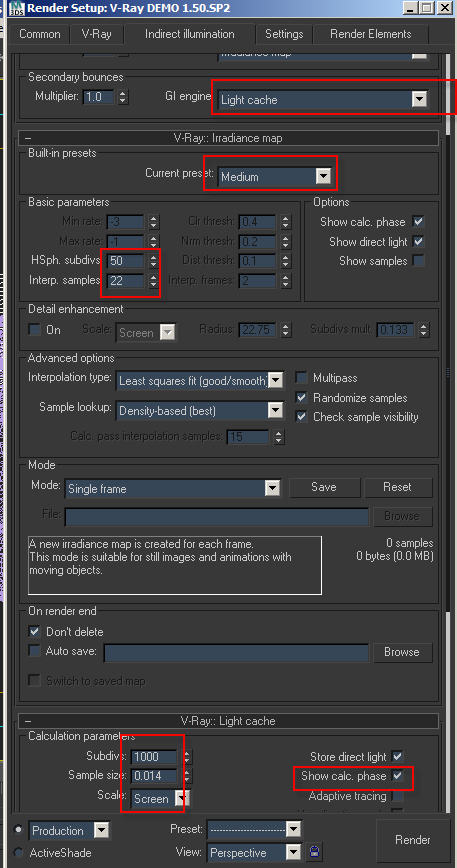Enable Detail enhancement On checkbox
The width and height of the screenshot is (457, 868).
35,330
